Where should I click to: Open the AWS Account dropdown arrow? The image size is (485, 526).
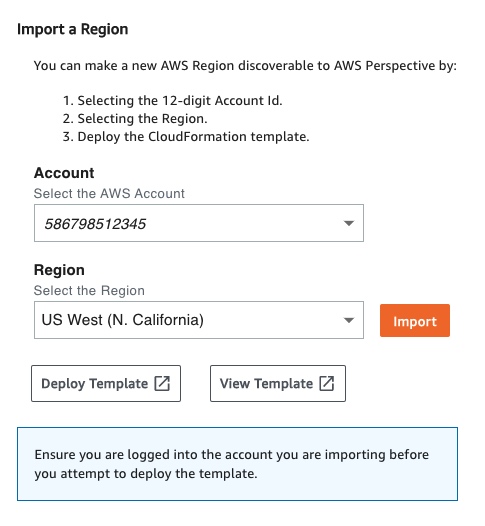(x=349, y=223)
